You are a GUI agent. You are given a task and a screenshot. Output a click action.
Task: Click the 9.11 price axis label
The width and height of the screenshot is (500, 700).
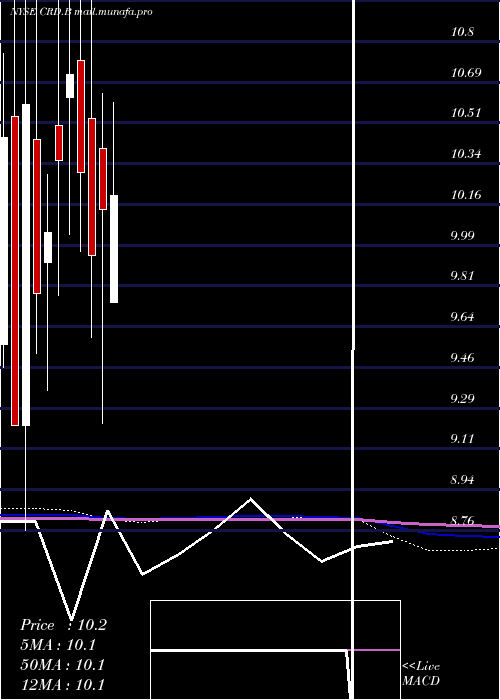[x=463, y=439]
